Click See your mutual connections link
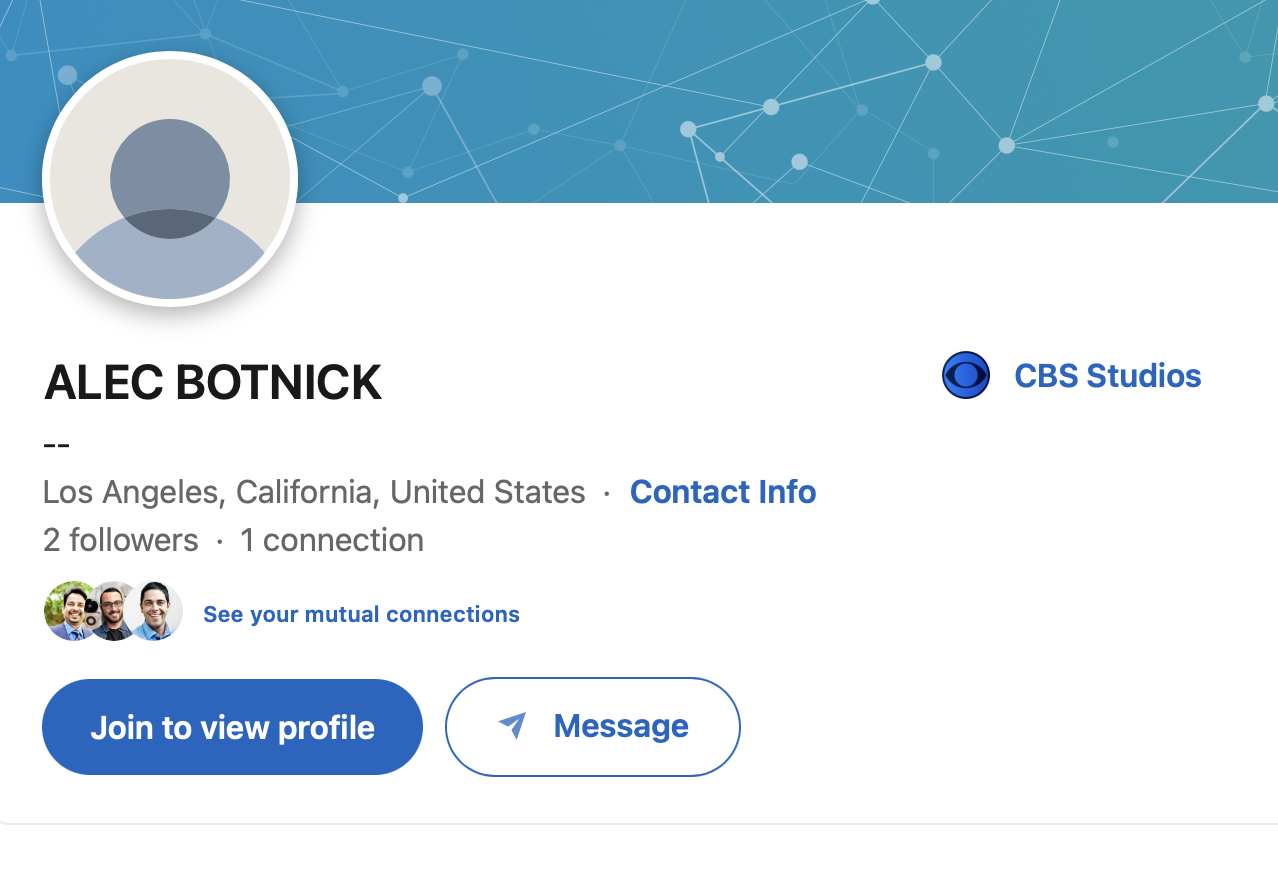This screenshot has width=1278, height=892. coord(361,614)
